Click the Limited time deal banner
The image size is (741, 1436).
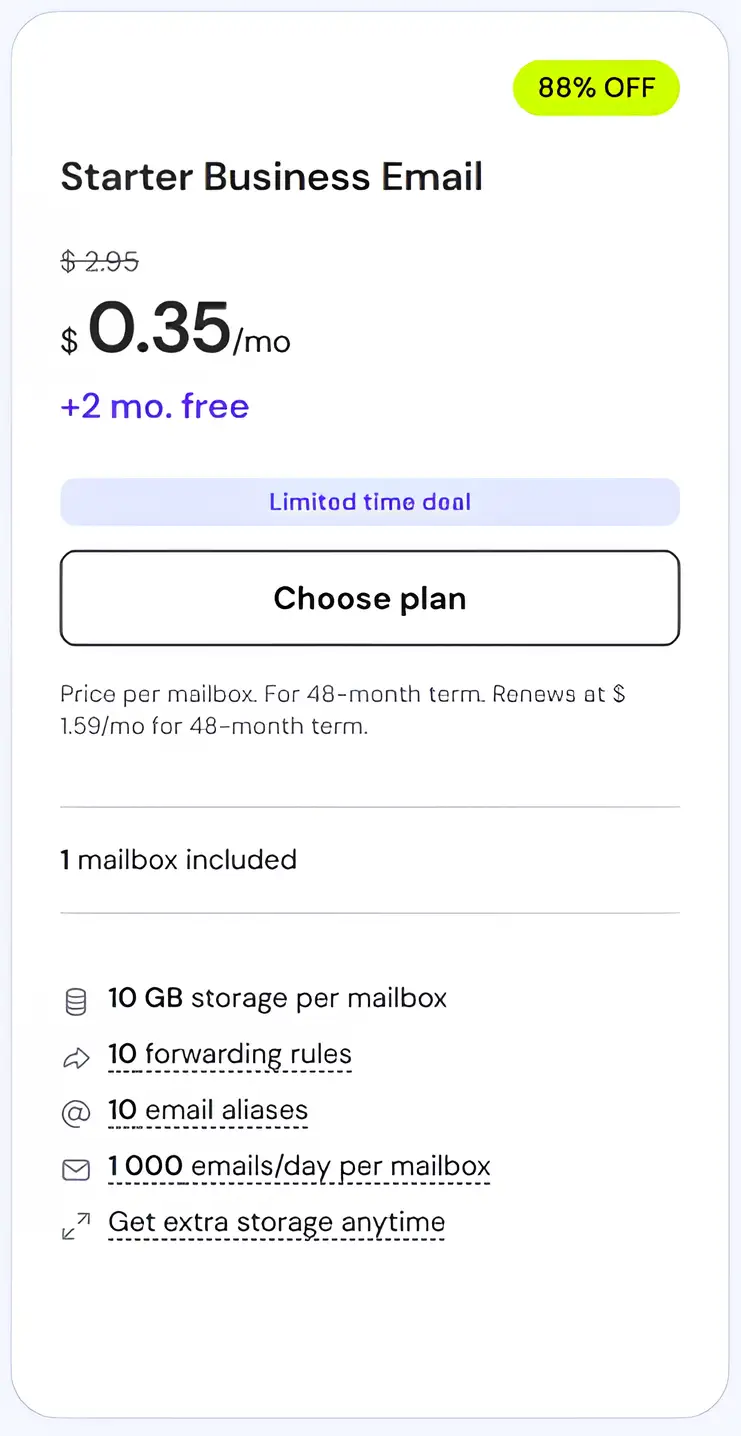tap(370, 502)
